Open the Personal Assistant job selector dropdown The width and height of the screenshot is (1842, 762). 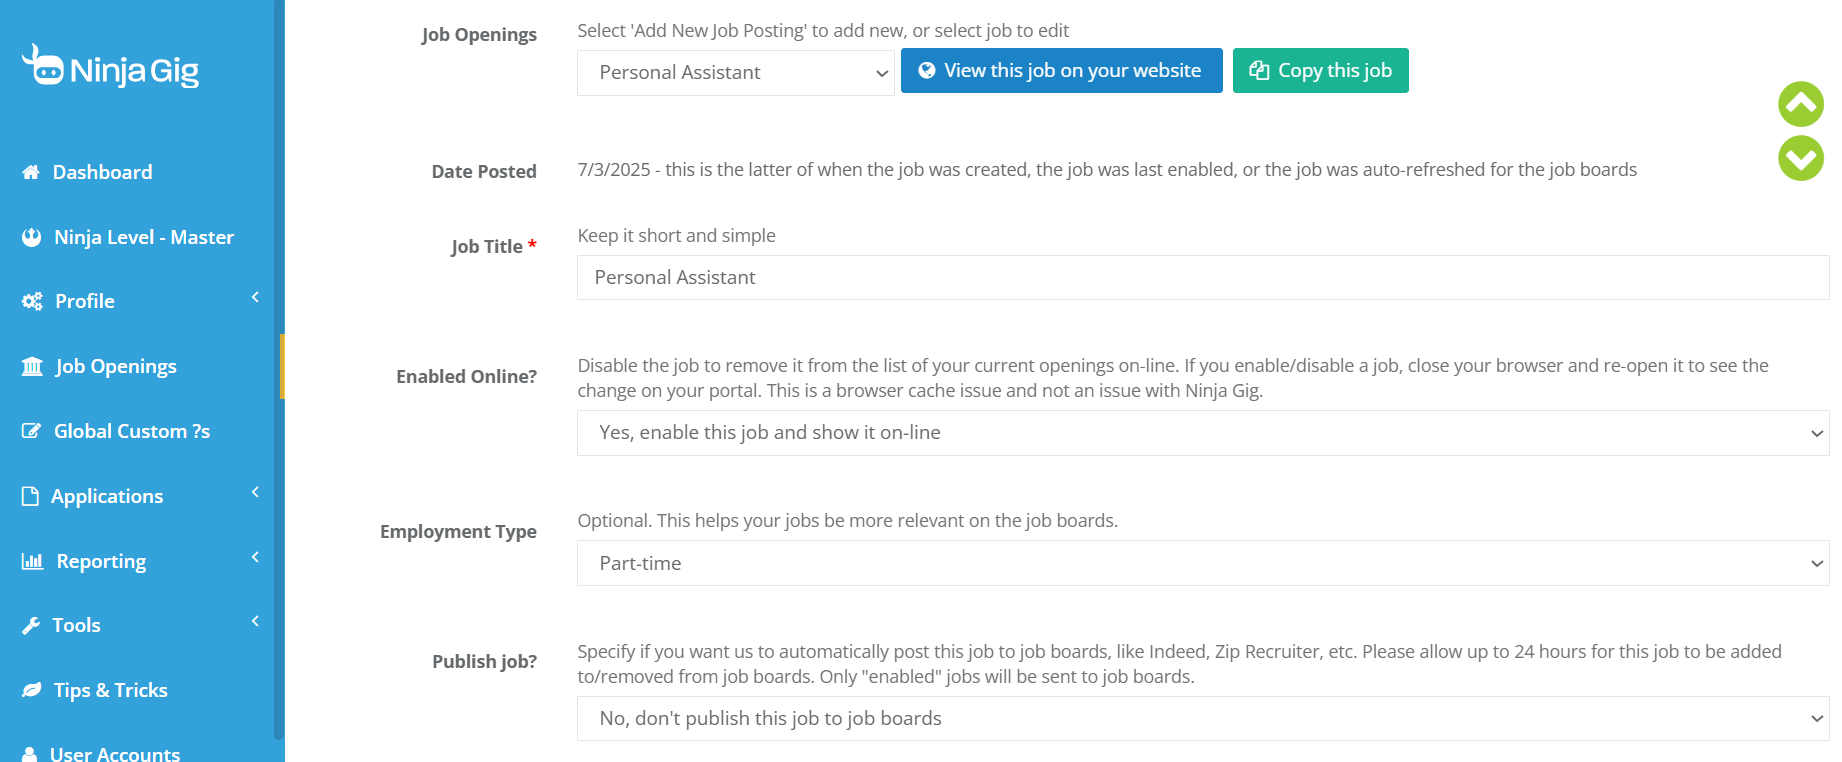(x=736, y=72)
